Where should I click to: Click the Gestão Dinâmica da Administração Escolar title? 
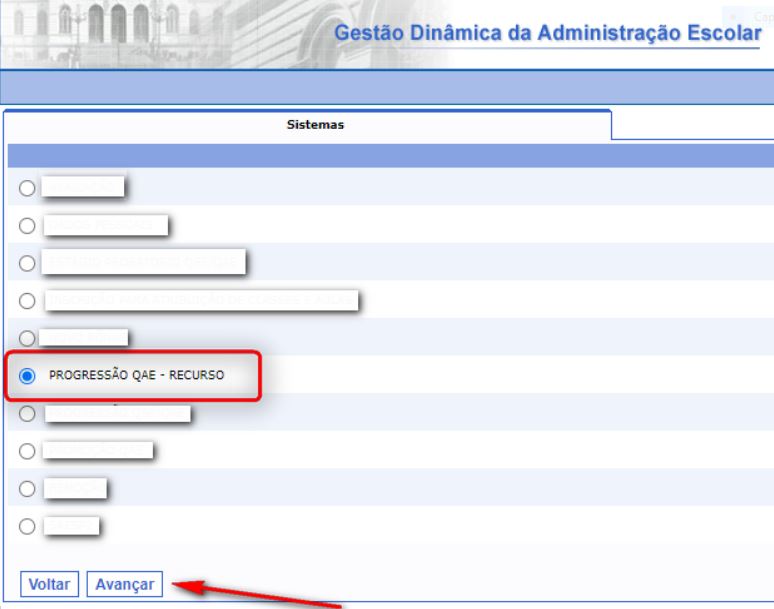pos(548,33)
